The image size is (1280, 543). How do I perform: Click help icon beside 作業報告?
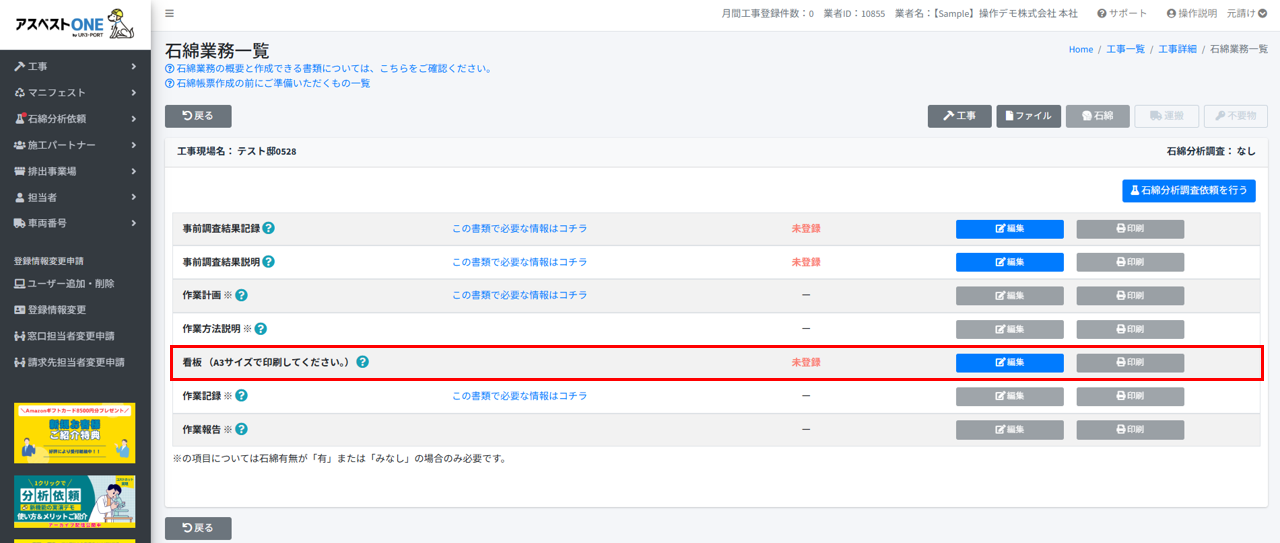coord(241,430)
